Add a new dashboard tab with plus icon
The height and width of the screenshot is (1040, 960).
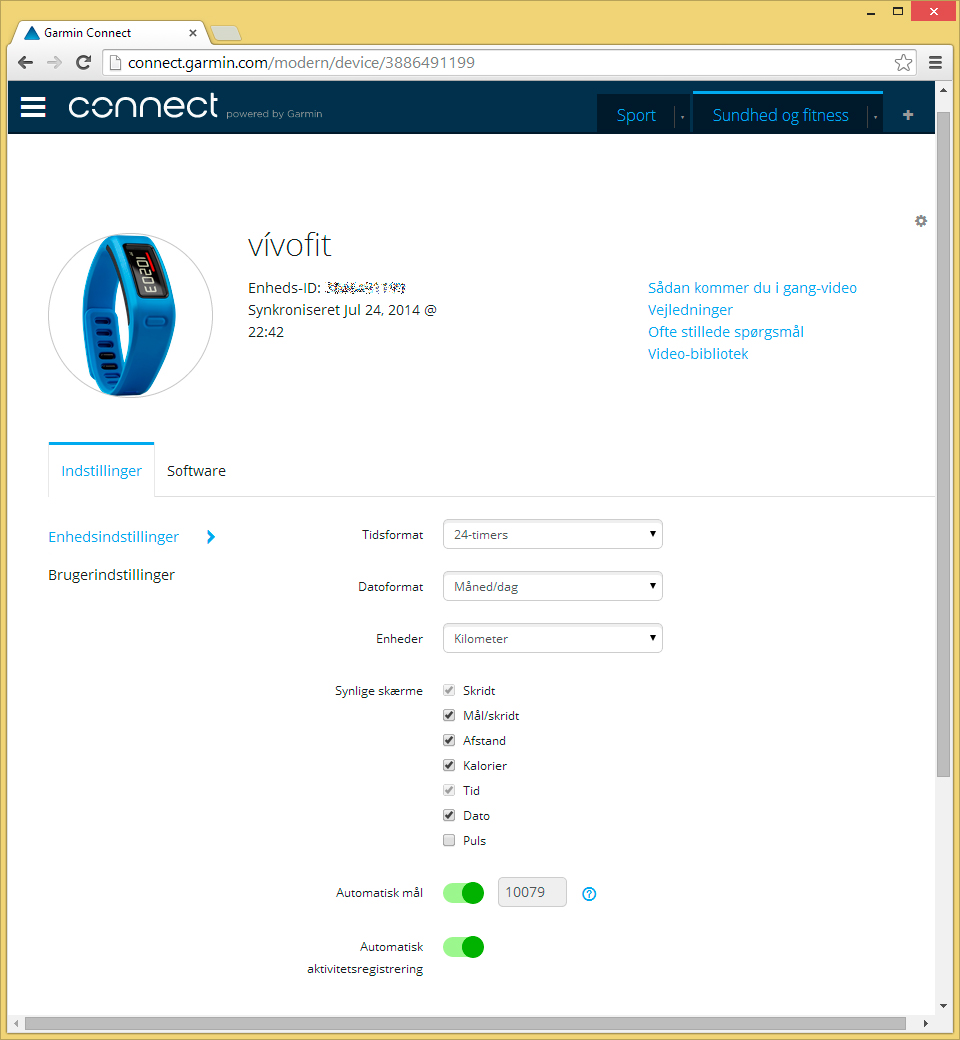pos(908,115)
